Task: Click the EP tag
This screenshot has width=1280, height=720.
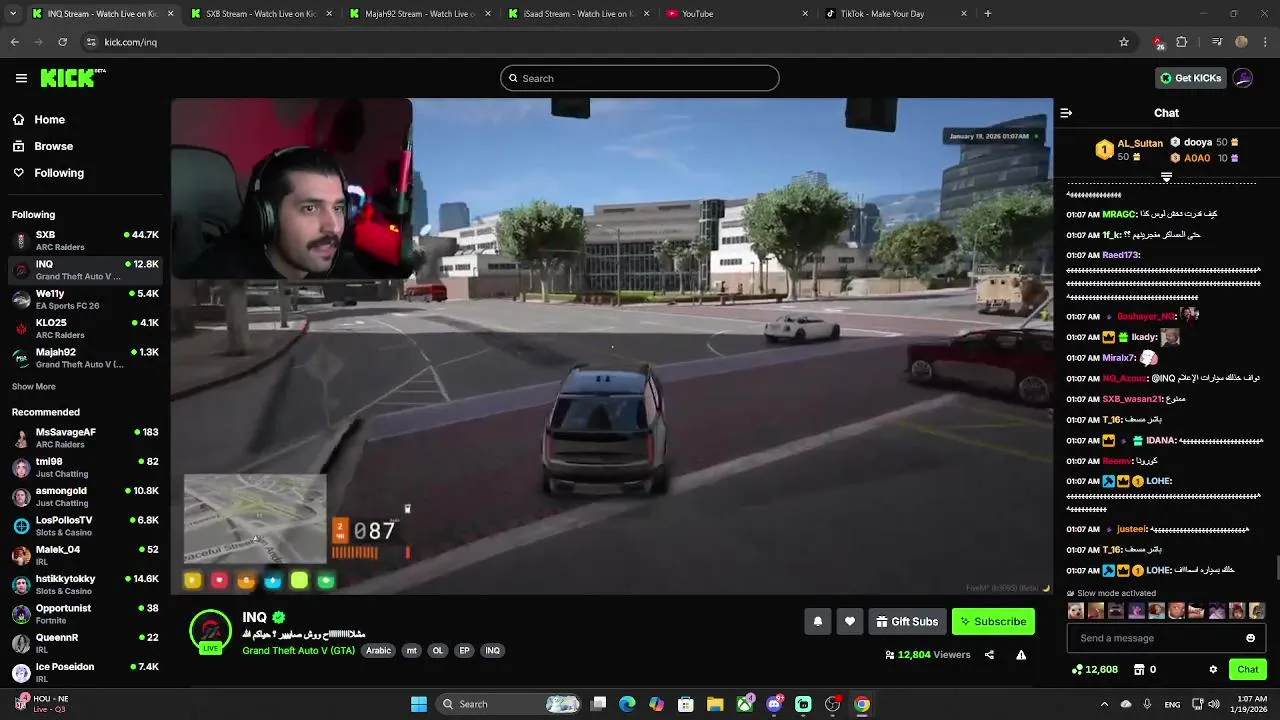Action: click(x=464, y=651)
